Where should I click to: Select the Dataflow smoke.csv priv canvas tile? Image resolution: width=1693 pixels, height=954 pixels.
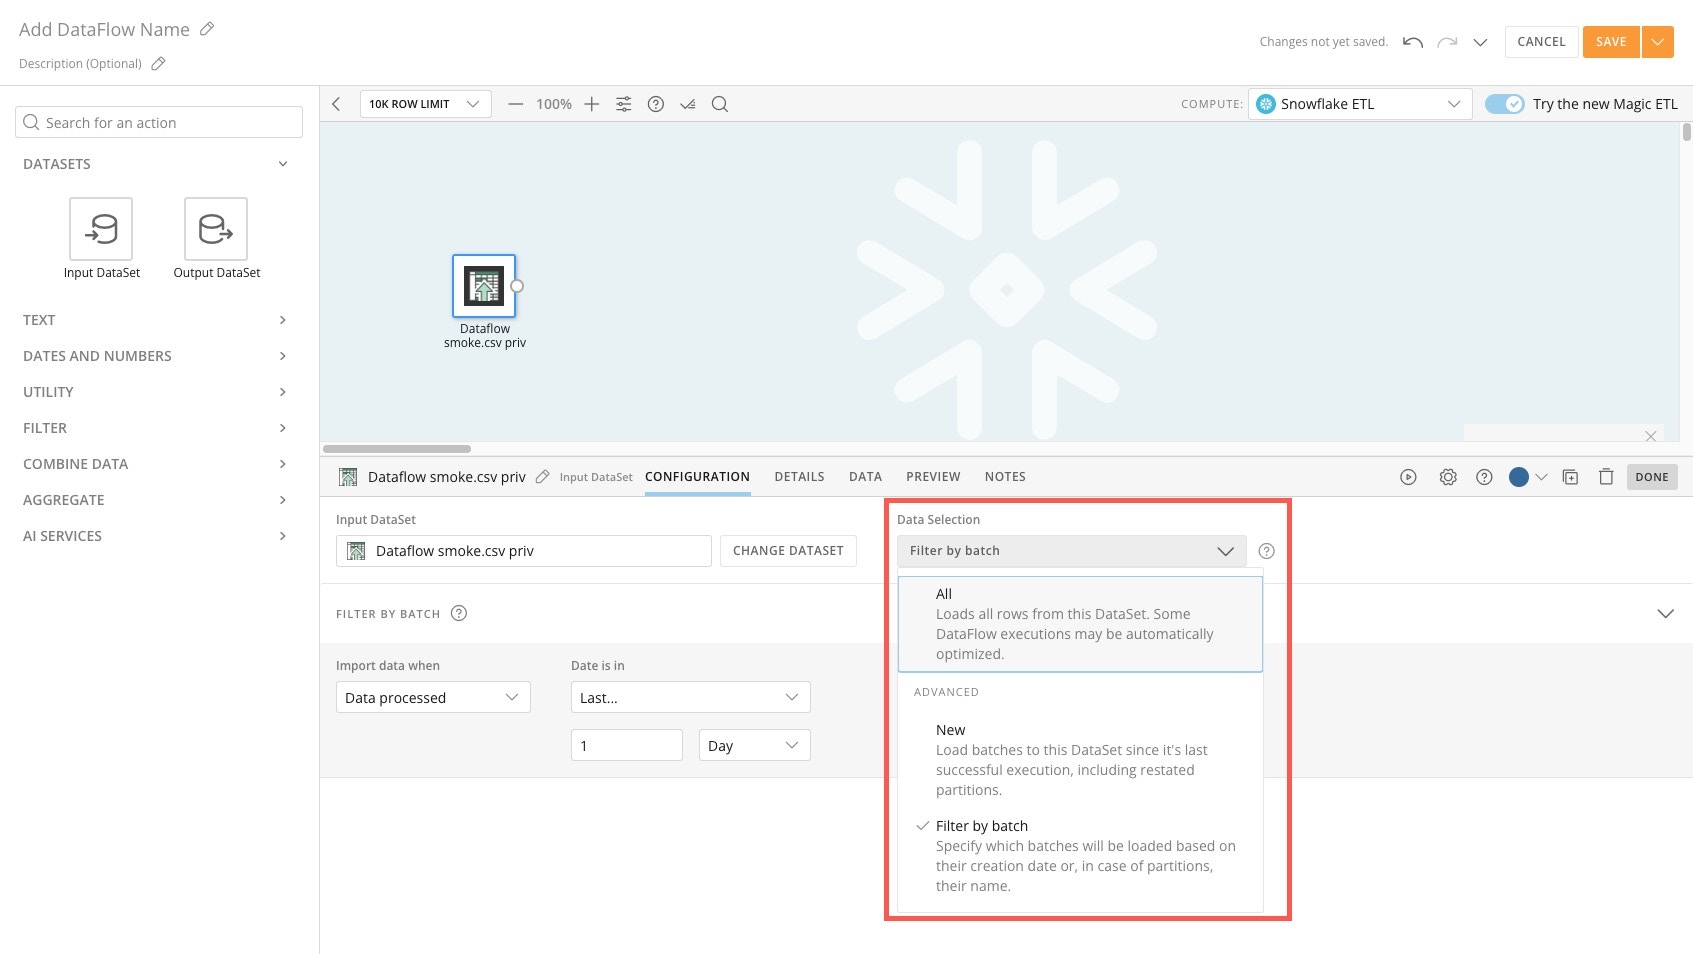click(484, 286)
